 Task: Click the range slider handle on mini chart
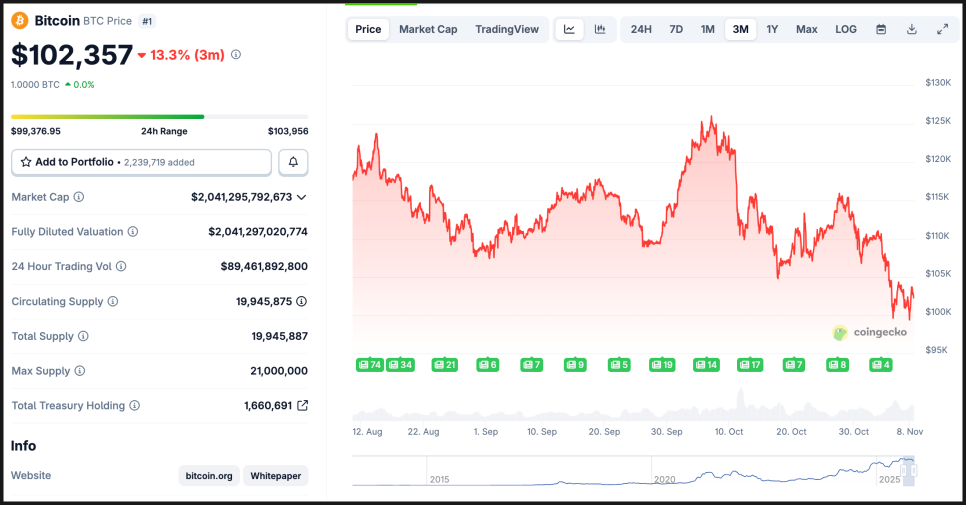[x=908, y=469]
